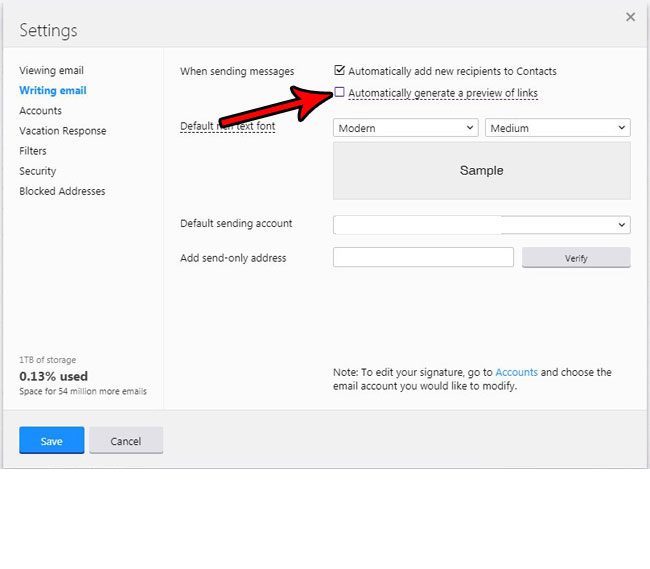Save the settings changes
This screenshot has height=569, width=650.
52,441
